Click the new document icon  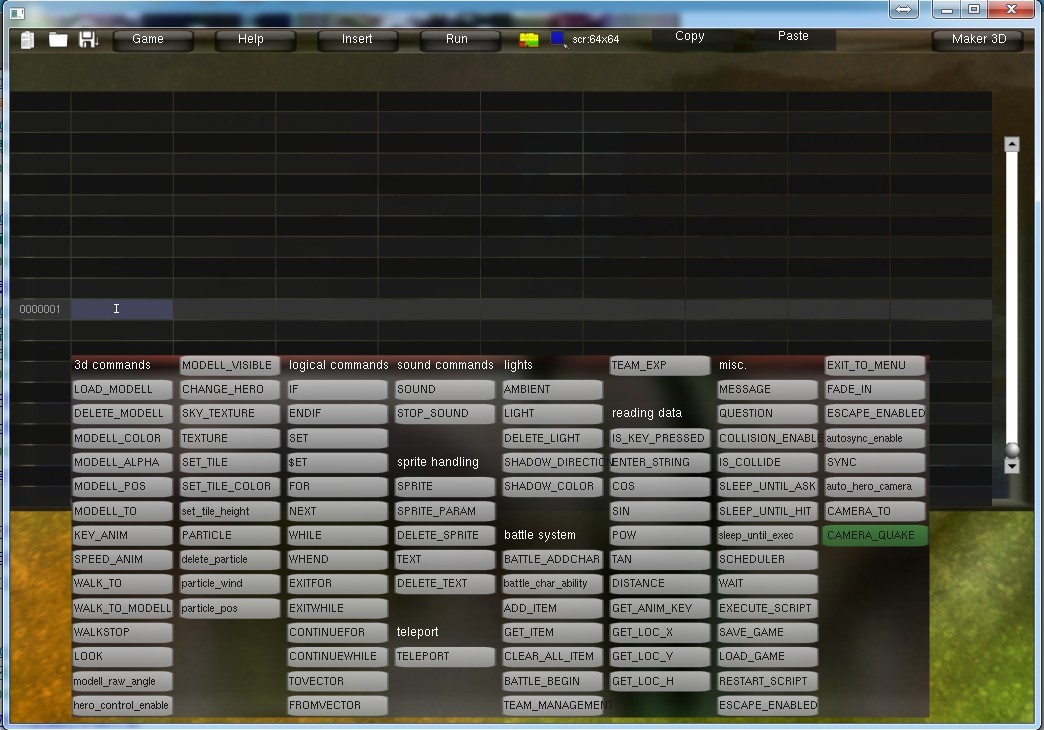27,40
